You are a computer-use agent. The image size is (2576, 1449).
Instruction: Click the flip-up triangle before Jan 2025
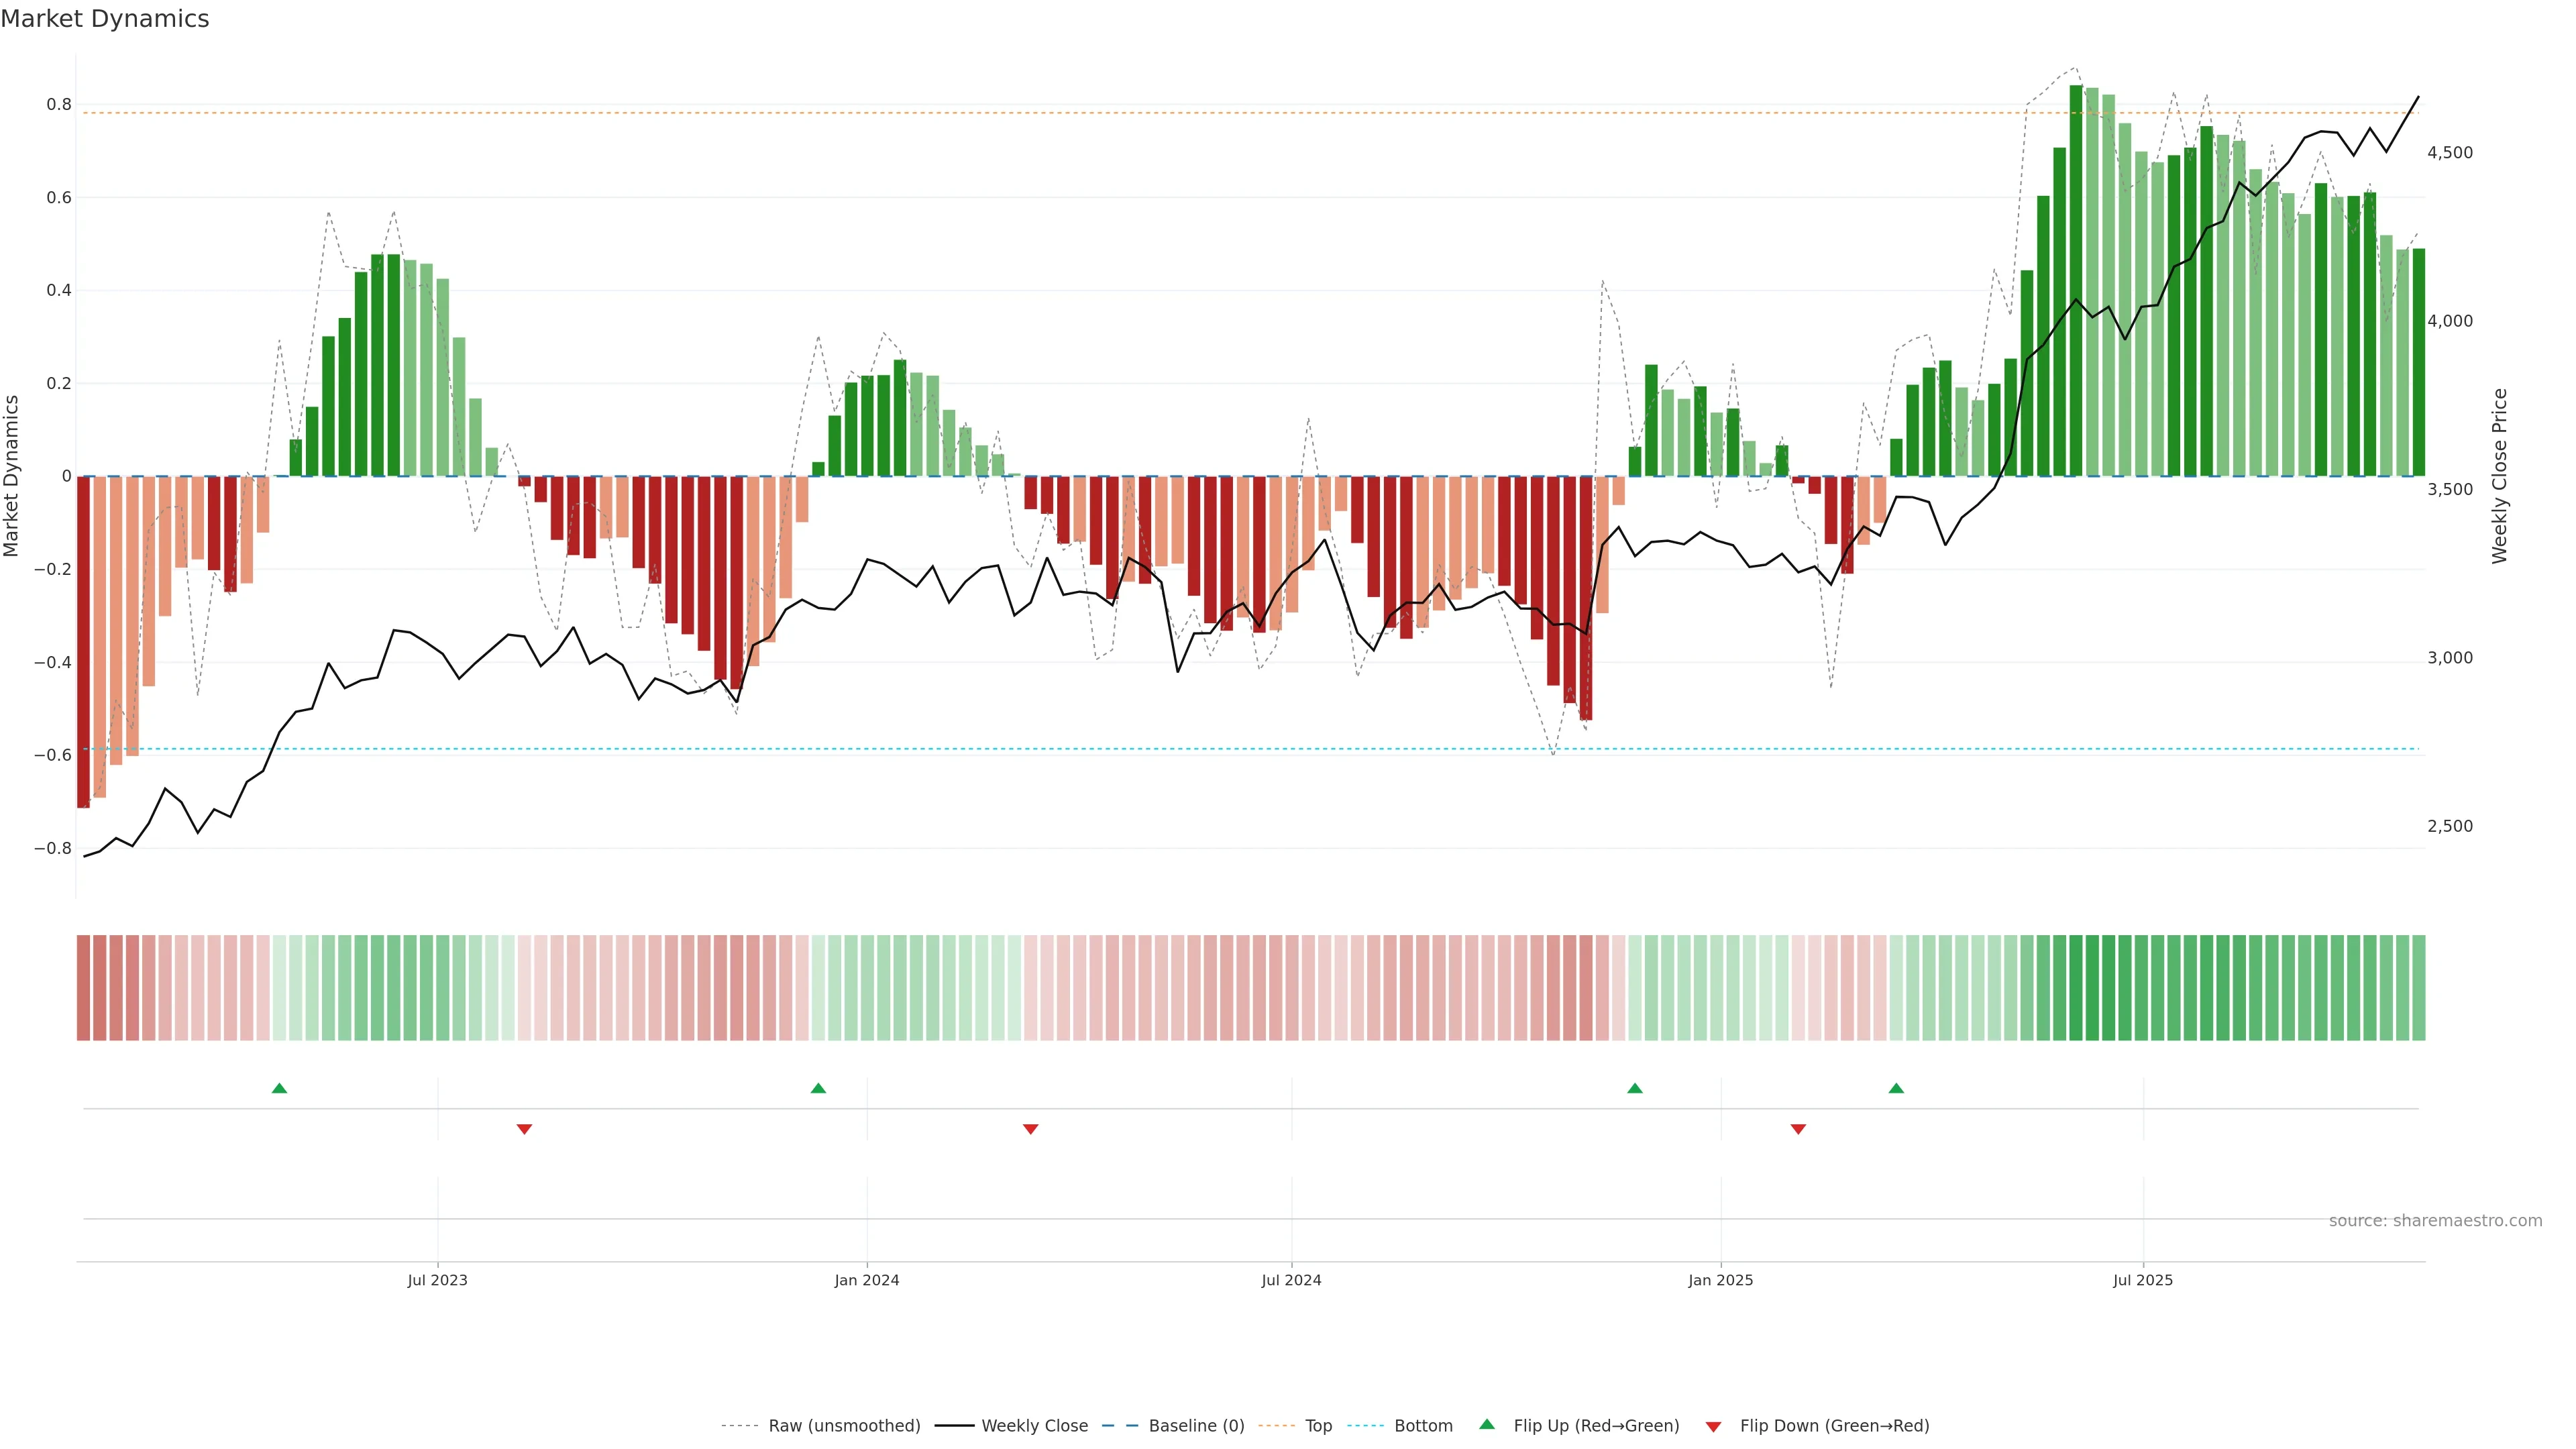coord(1635,1088)
